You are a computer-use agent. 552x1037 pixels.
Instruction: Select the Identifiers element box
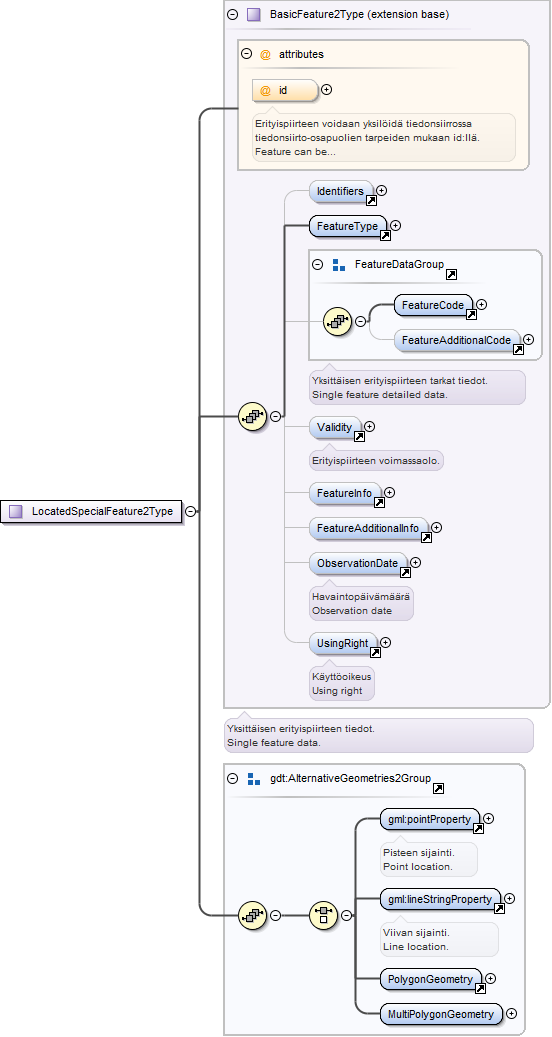(340, 190)
